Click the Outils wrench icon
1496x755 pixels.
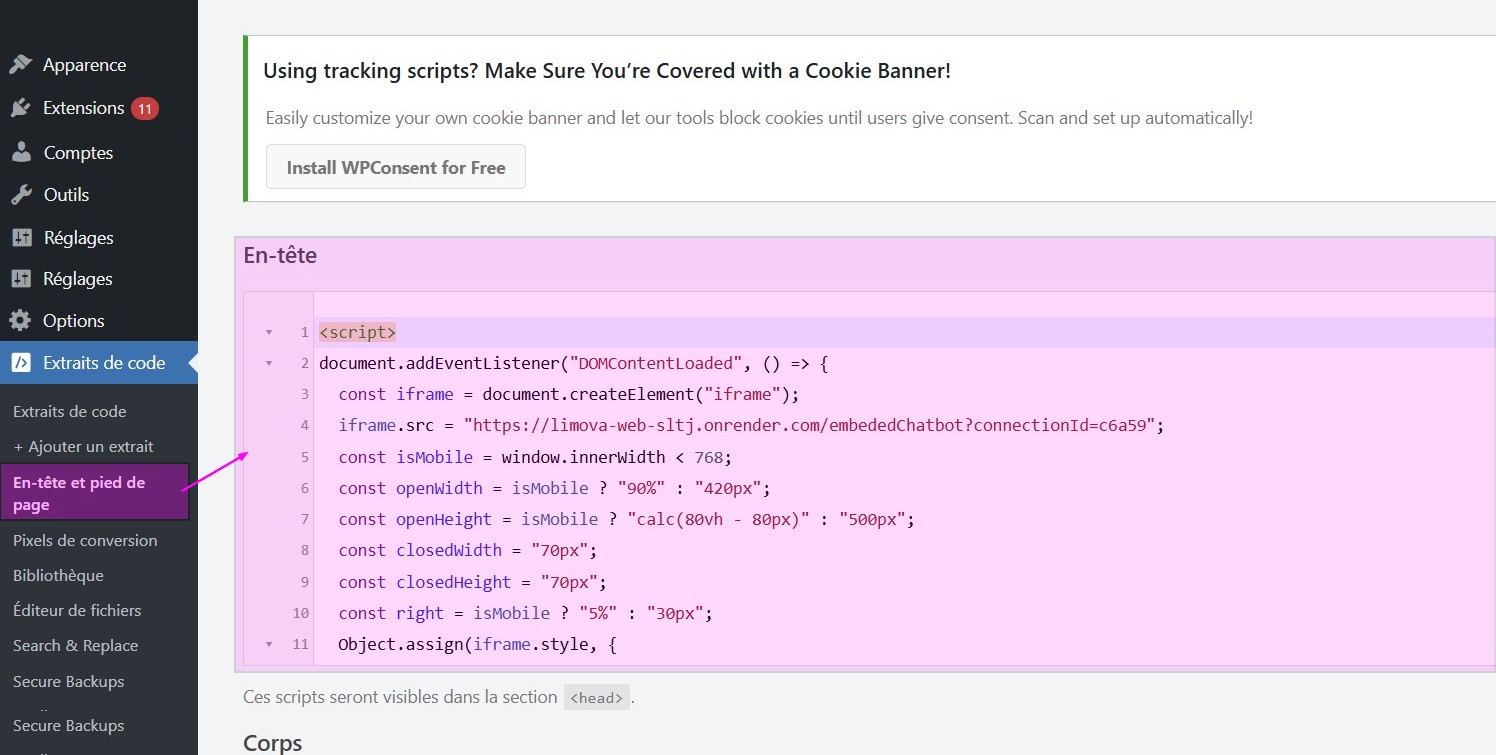tap(21, 195)
